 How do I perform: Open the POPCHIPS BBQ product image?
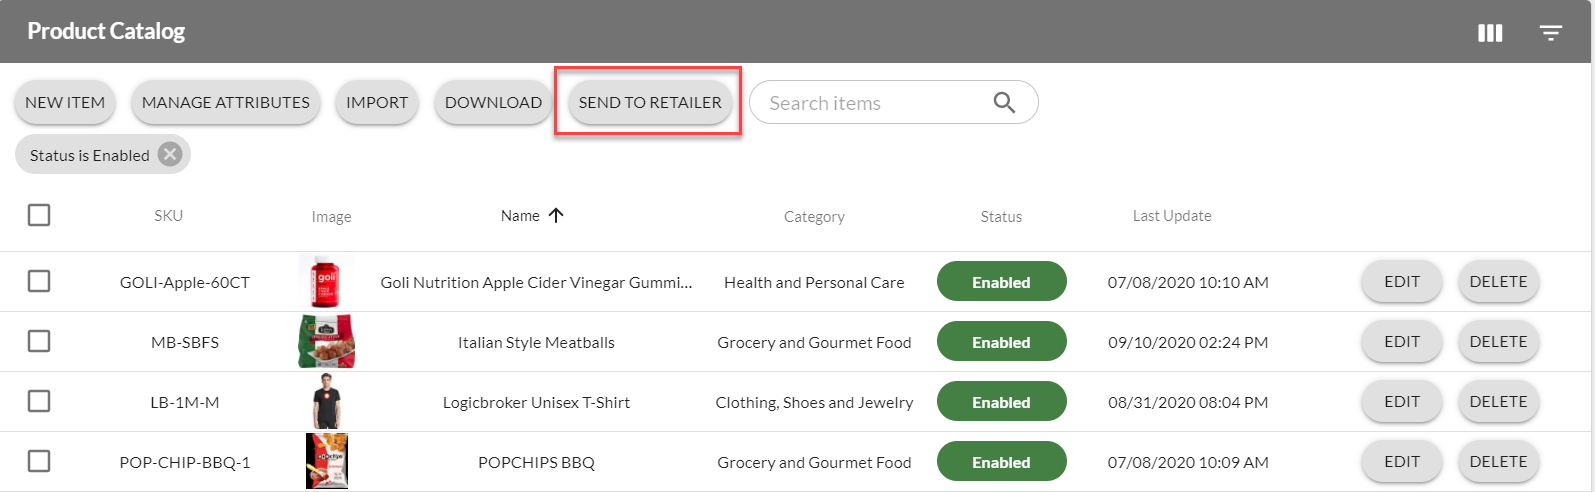point(326,462)
